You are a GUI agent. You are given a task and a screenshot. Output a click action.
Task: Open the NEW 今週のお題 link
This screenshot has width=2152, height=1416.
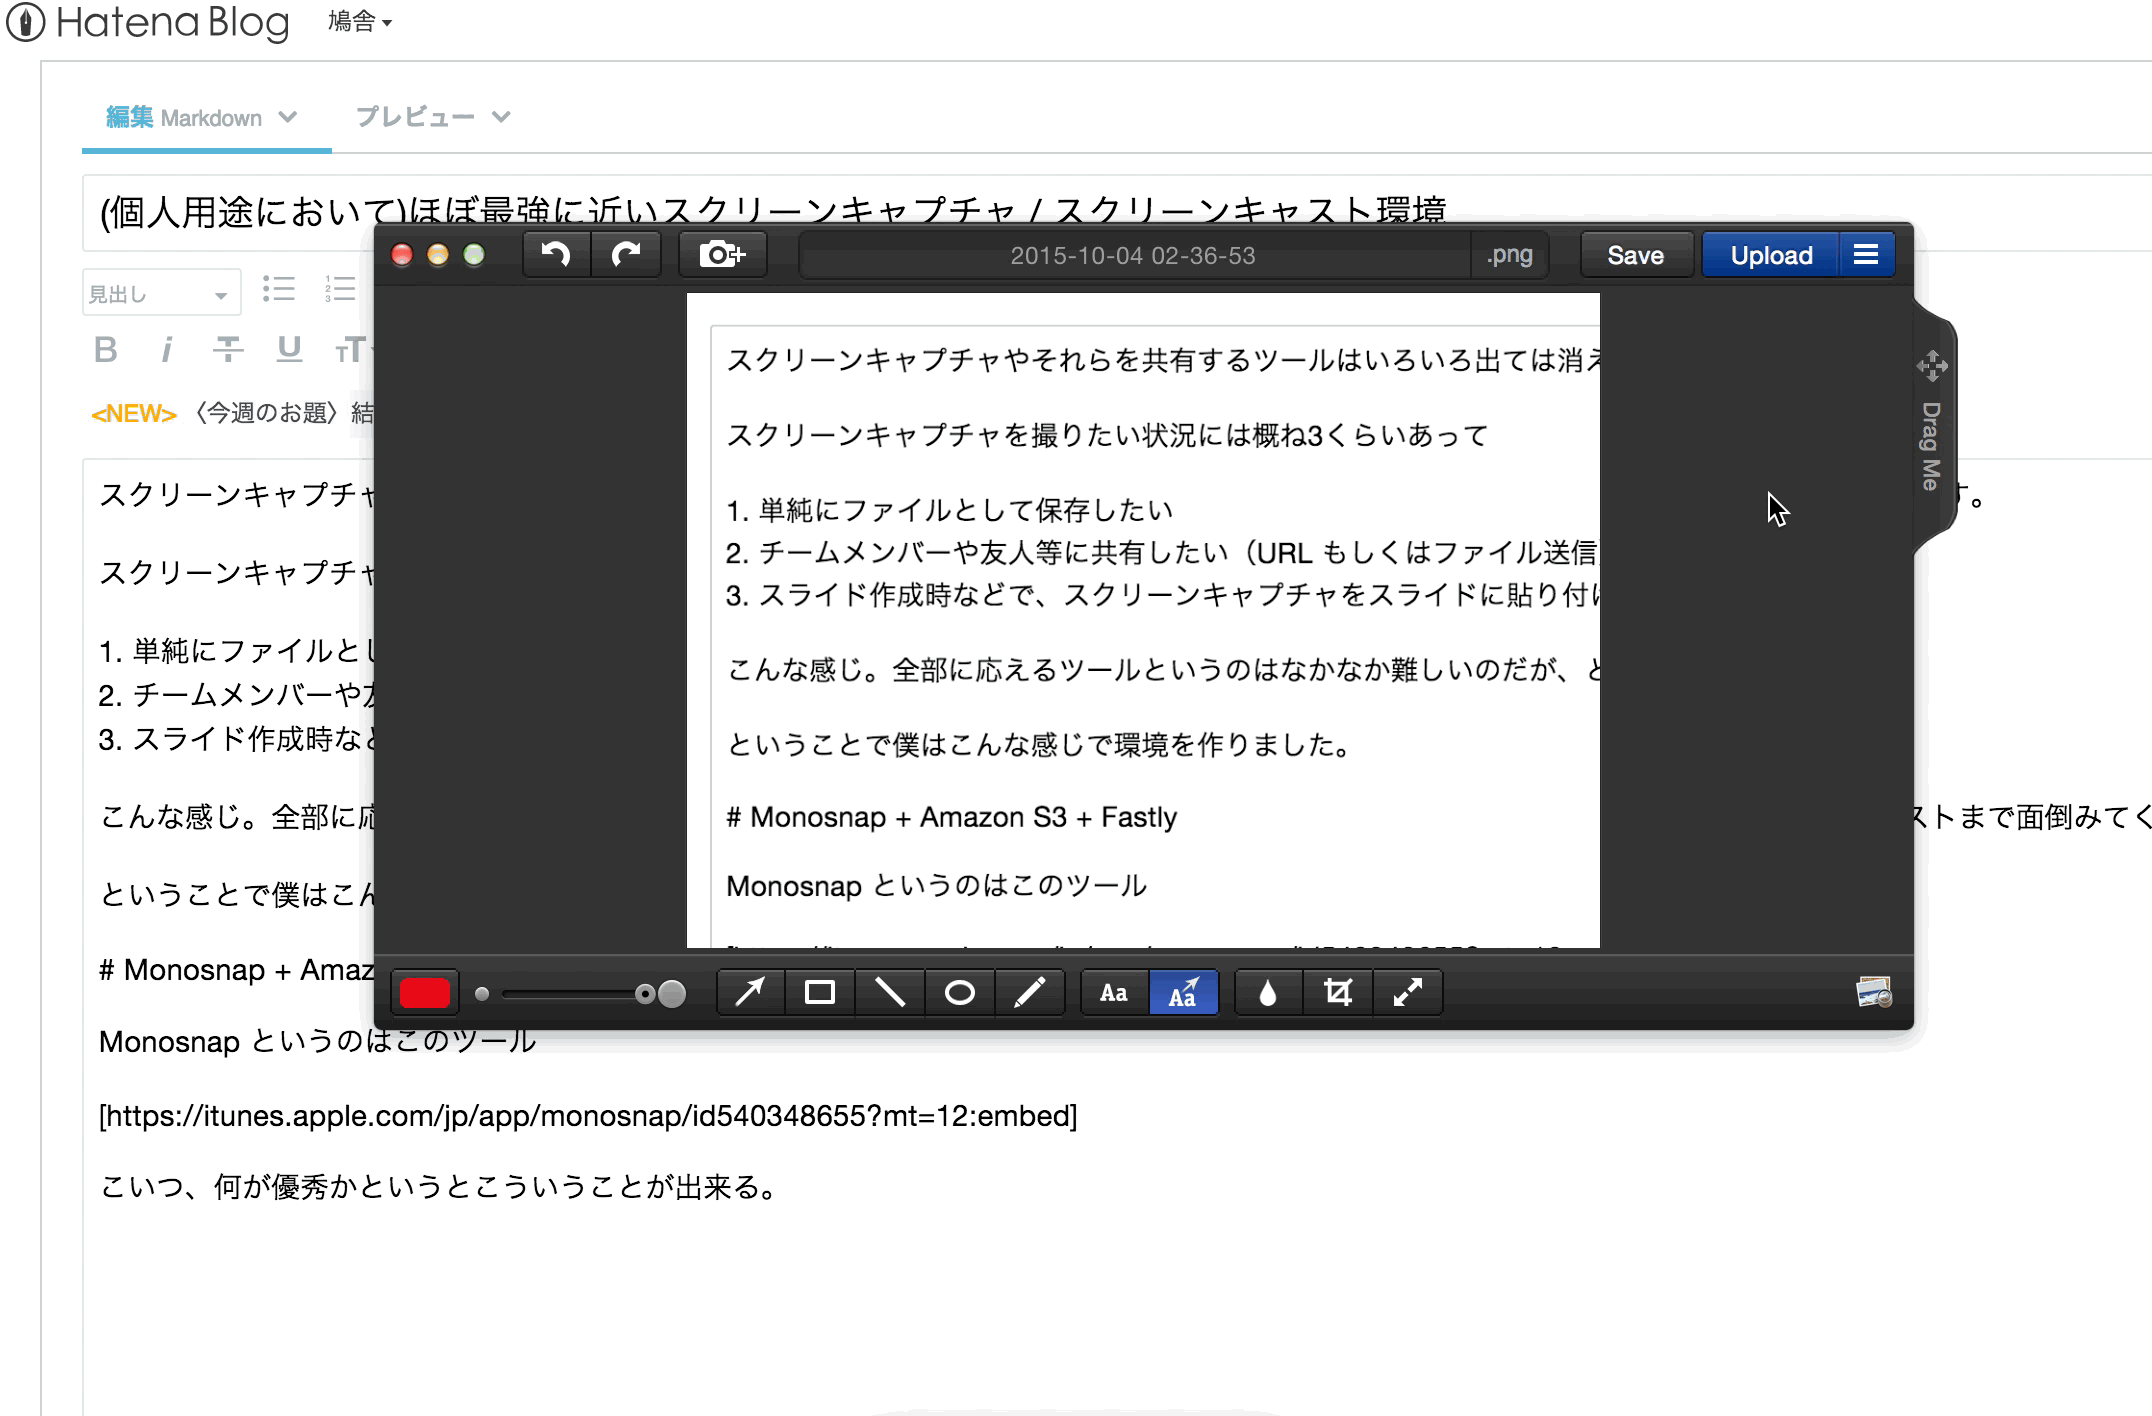point(232,413)
